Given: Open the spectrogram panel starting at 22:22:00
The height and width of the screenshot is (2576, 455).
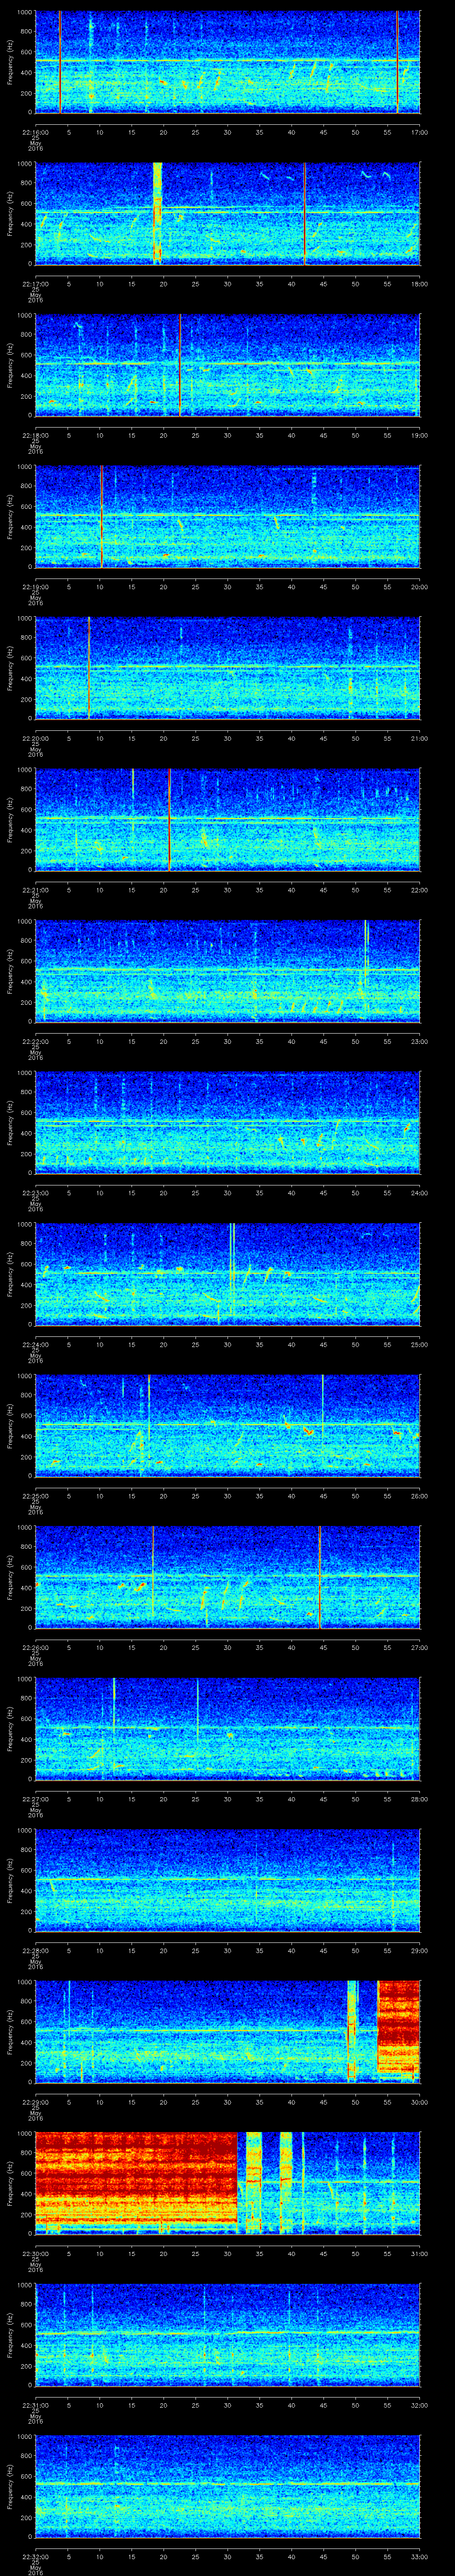Looking at the screenshot, I should (227, 970).
